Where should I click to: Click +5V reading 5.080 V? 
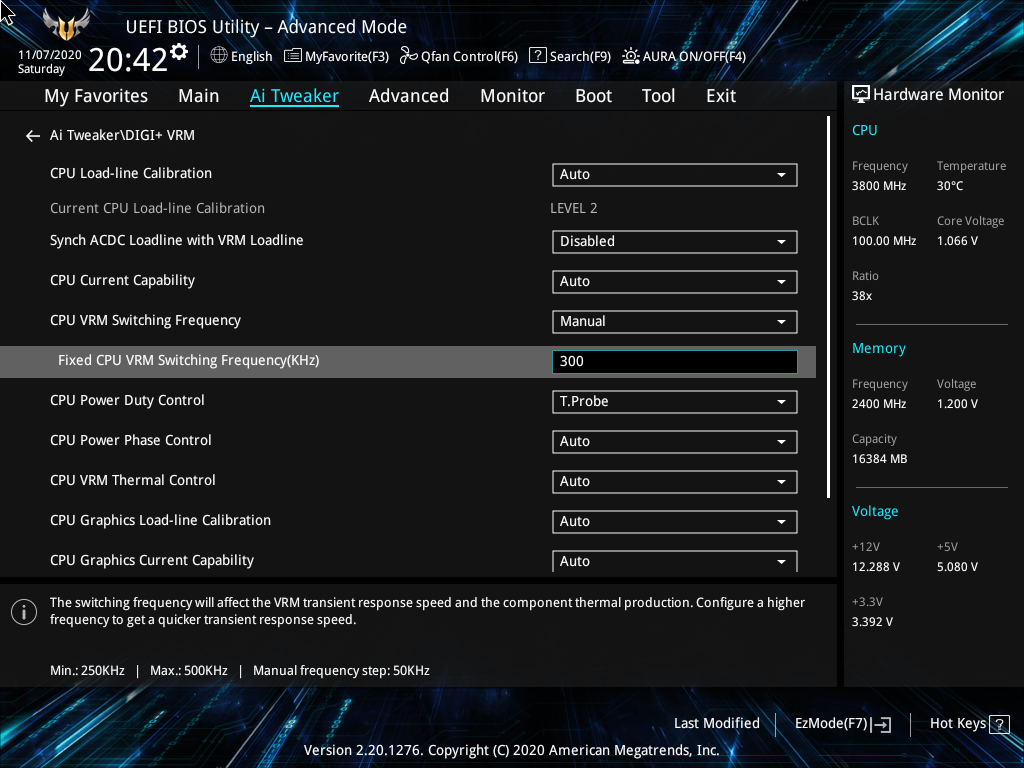(957, 567)
